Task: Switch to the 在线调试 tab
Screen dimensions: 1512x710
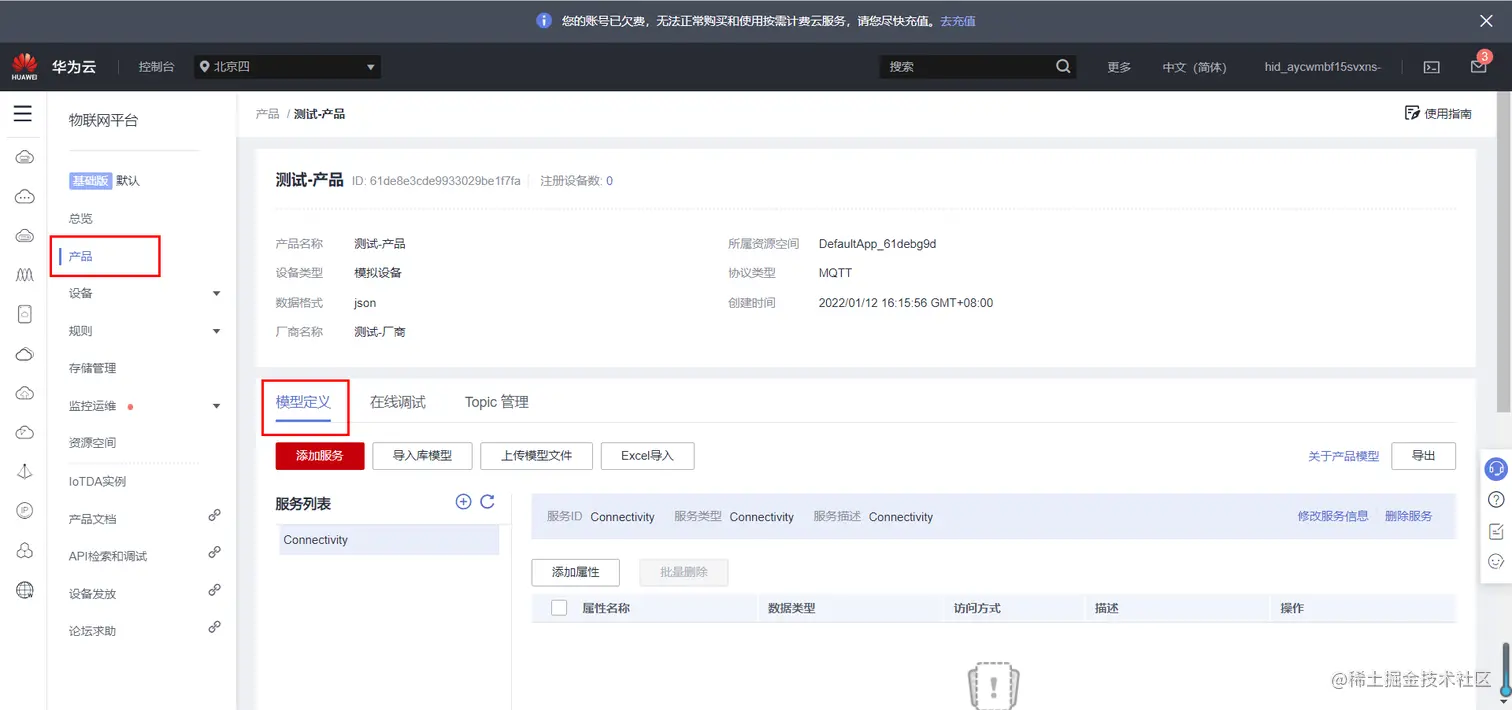Action: click(400, 401)
